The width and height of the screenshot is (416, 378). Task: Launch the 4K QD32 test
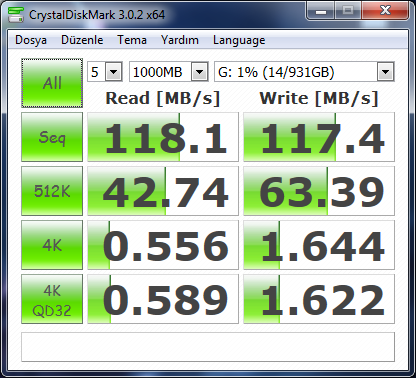coord(52,299)
